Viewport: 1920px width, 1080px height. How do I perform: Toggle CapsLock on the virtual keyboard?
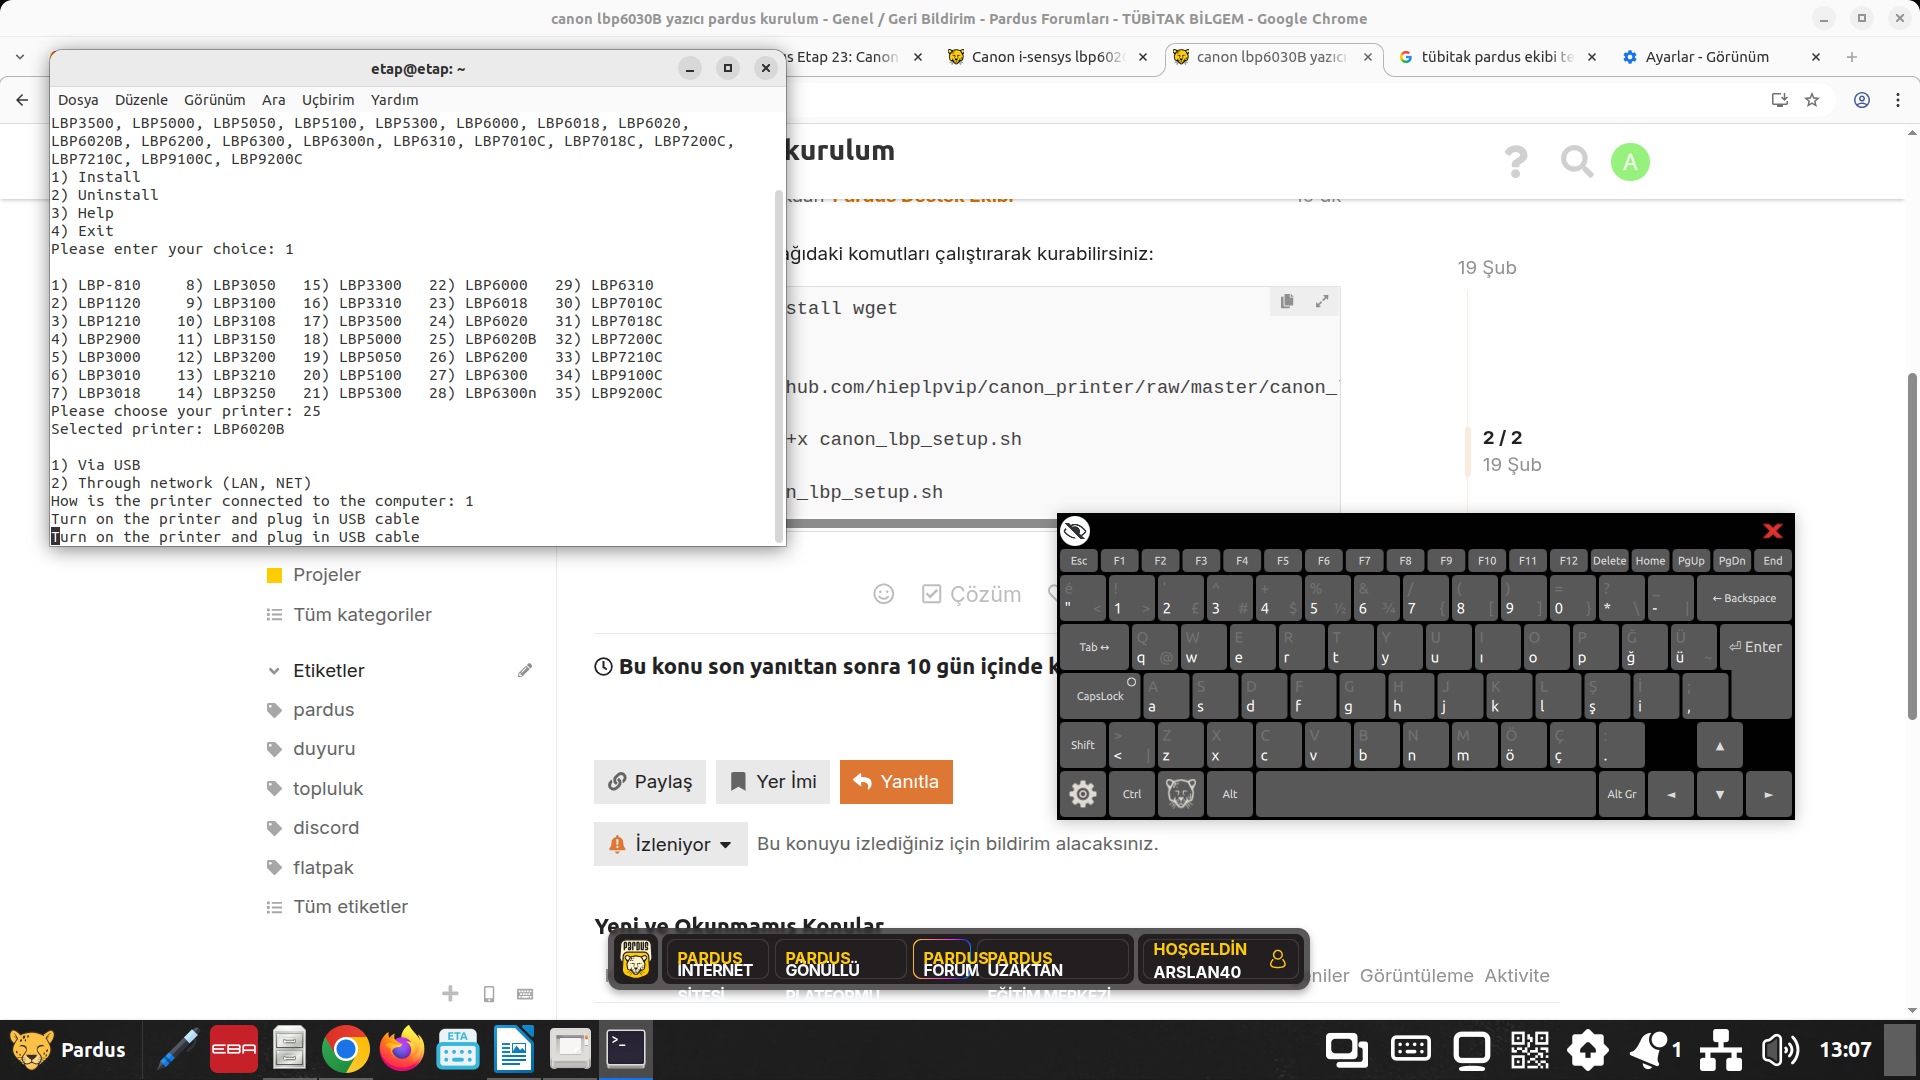[x=1100, y=696]
